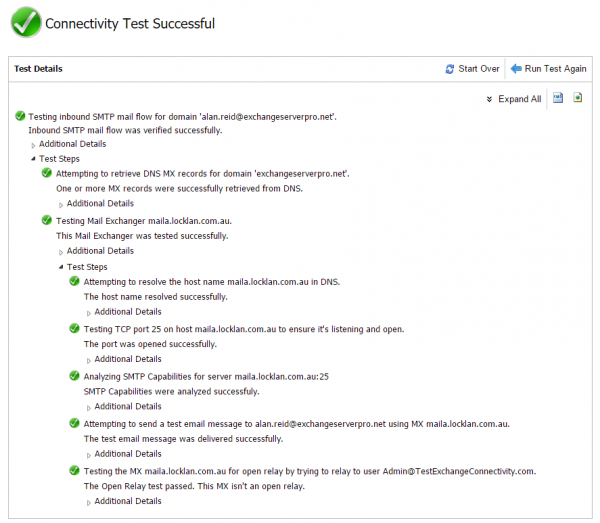Expand Additional Details for test email delivery
Image resolution: width=600 pixels, height=523 pixels.
coord(127,454)
